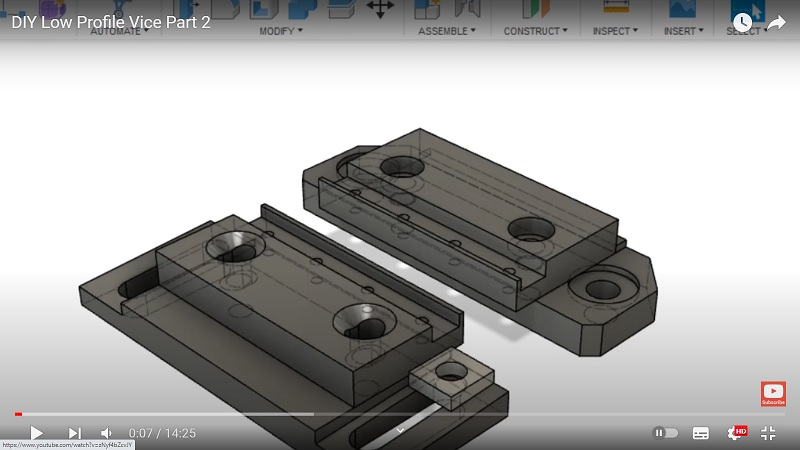Turn on subtitles/closed captions
800x450 pixels.
pos(701,433)
